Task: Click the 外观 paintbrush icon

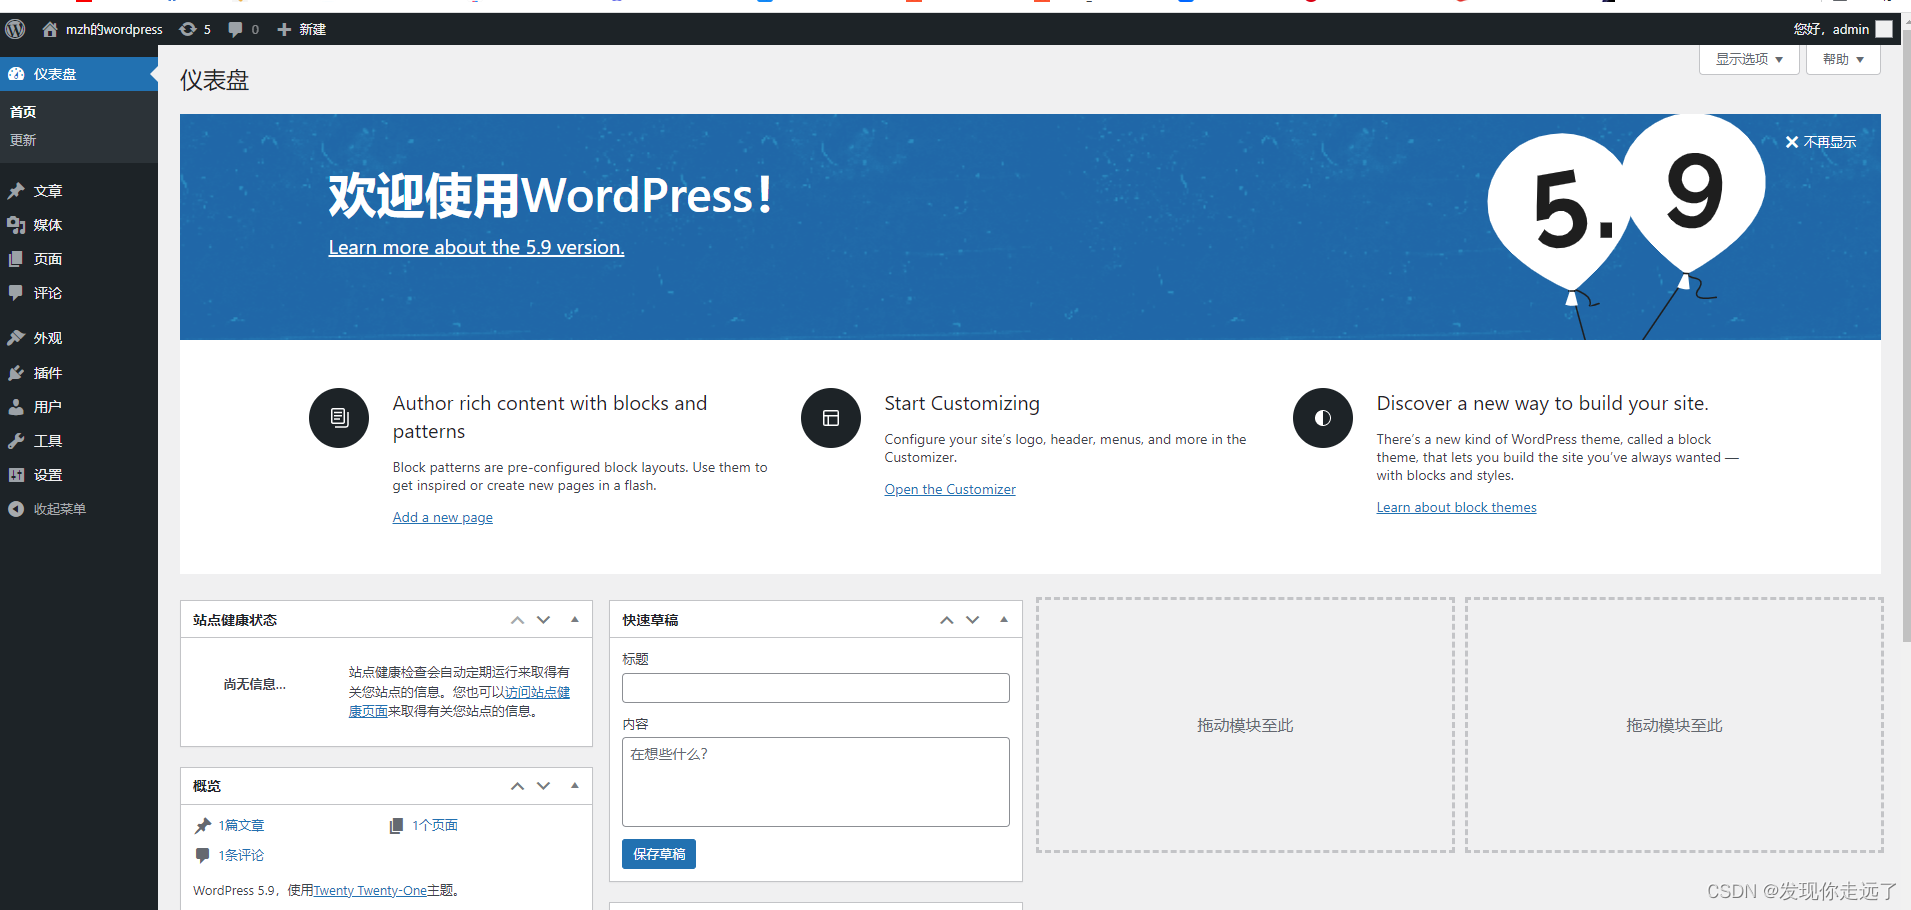Action: click(x=16, y=338)
